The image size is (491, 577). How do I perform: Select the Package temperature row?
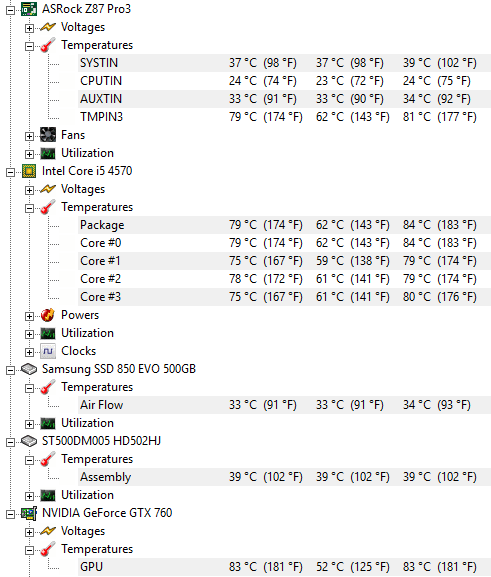pos(285,225)
